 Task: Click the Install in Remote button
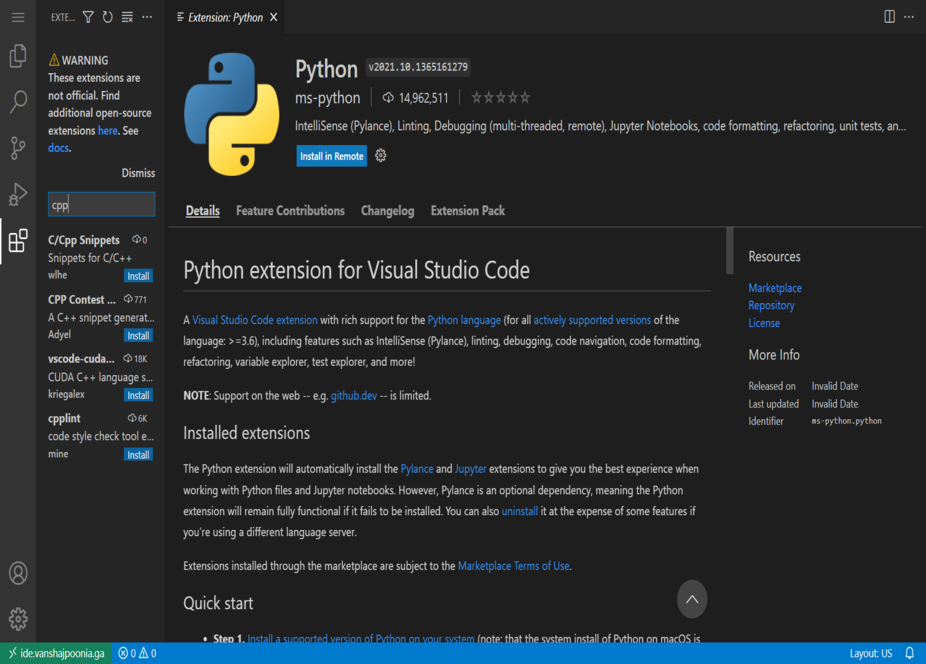click(331, 156)
